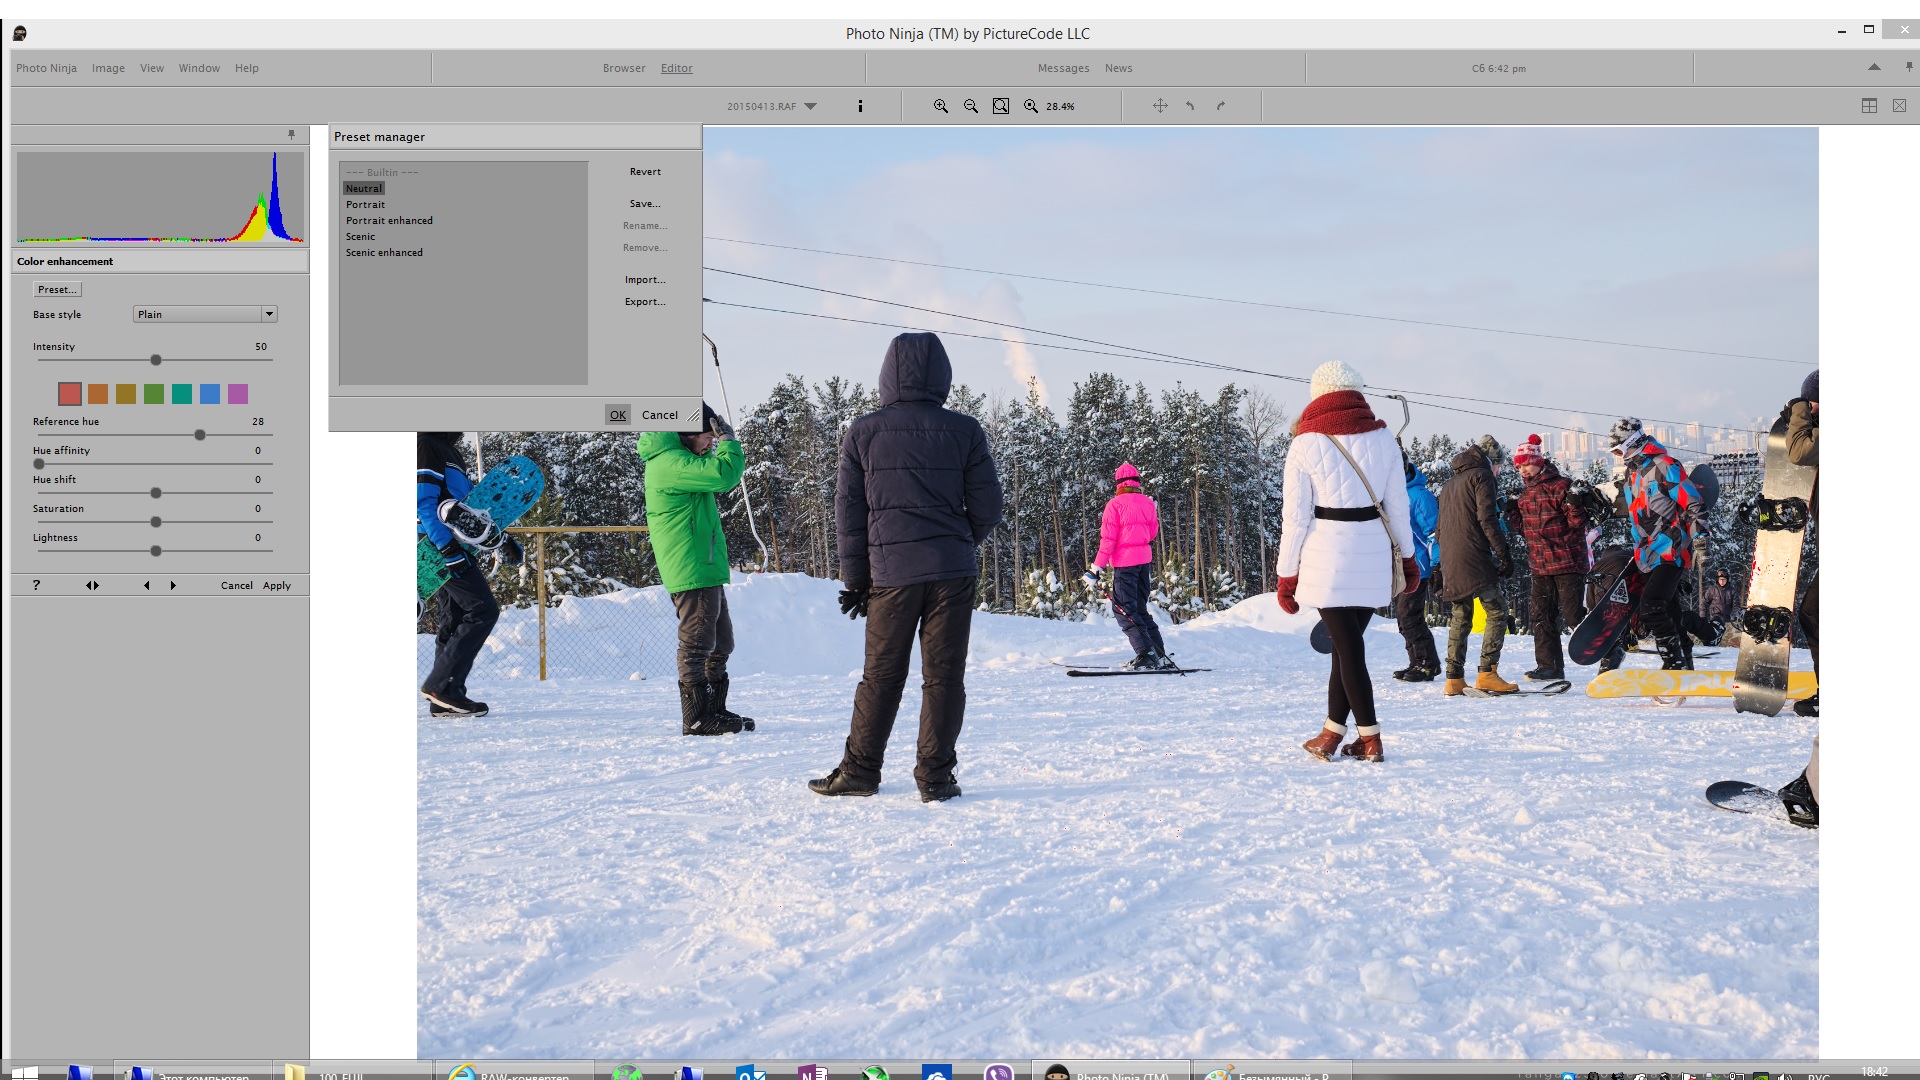Click Remove... in Preset manager
1920x1080 pixels.
[645, 248]
